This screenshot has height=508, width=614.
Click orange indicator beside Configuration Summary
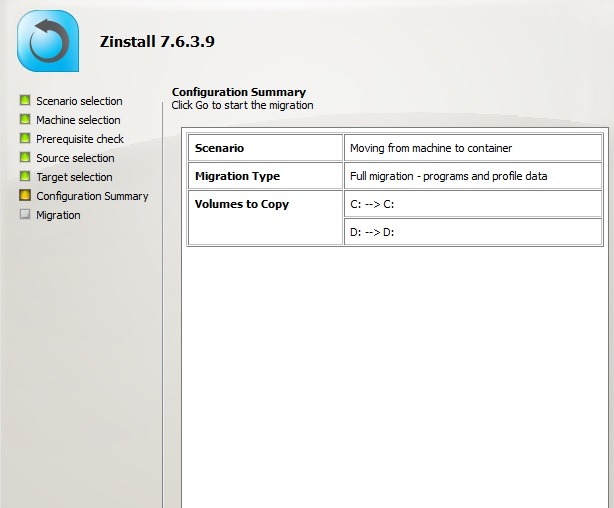[x=25, y=195]
